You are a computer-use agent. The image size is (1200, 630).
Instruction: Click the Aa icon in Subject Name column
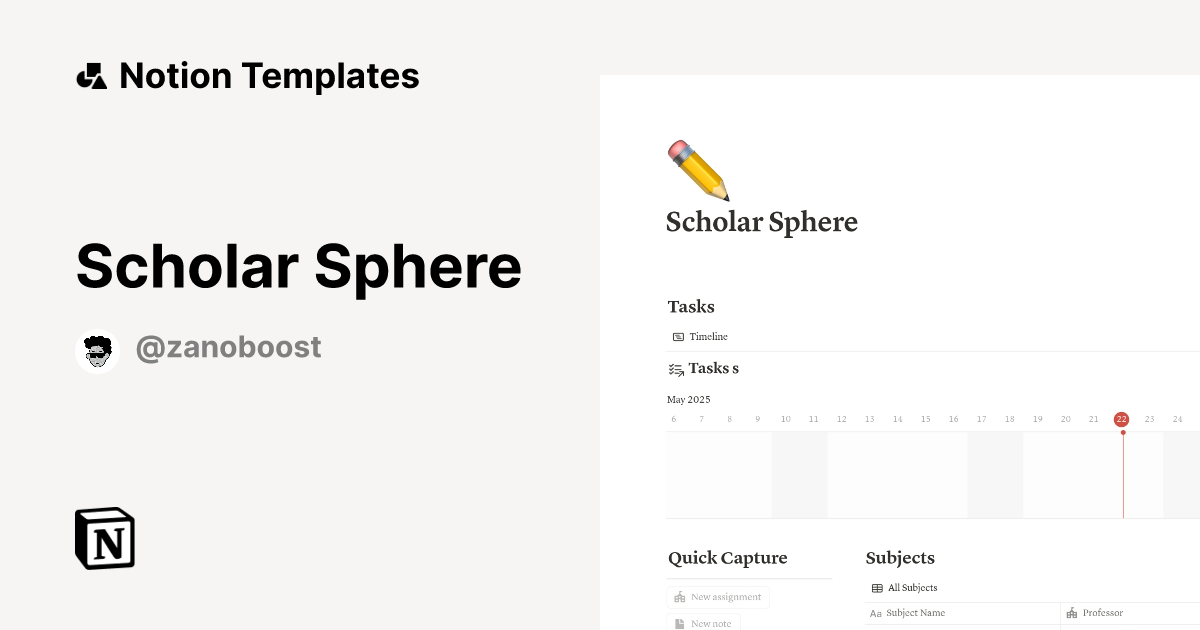(876, 613)
